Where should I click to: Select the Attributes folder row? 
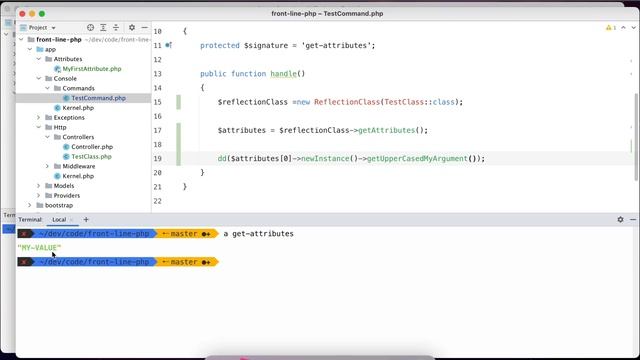click(83, 59)
